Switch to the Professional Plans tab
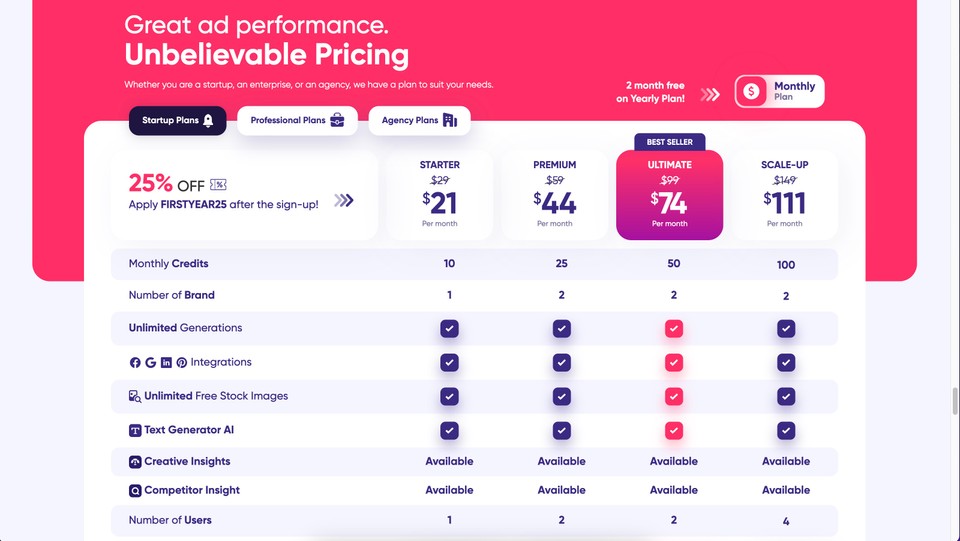The height and width of the screenshot is (541, 960). point(297,121)
